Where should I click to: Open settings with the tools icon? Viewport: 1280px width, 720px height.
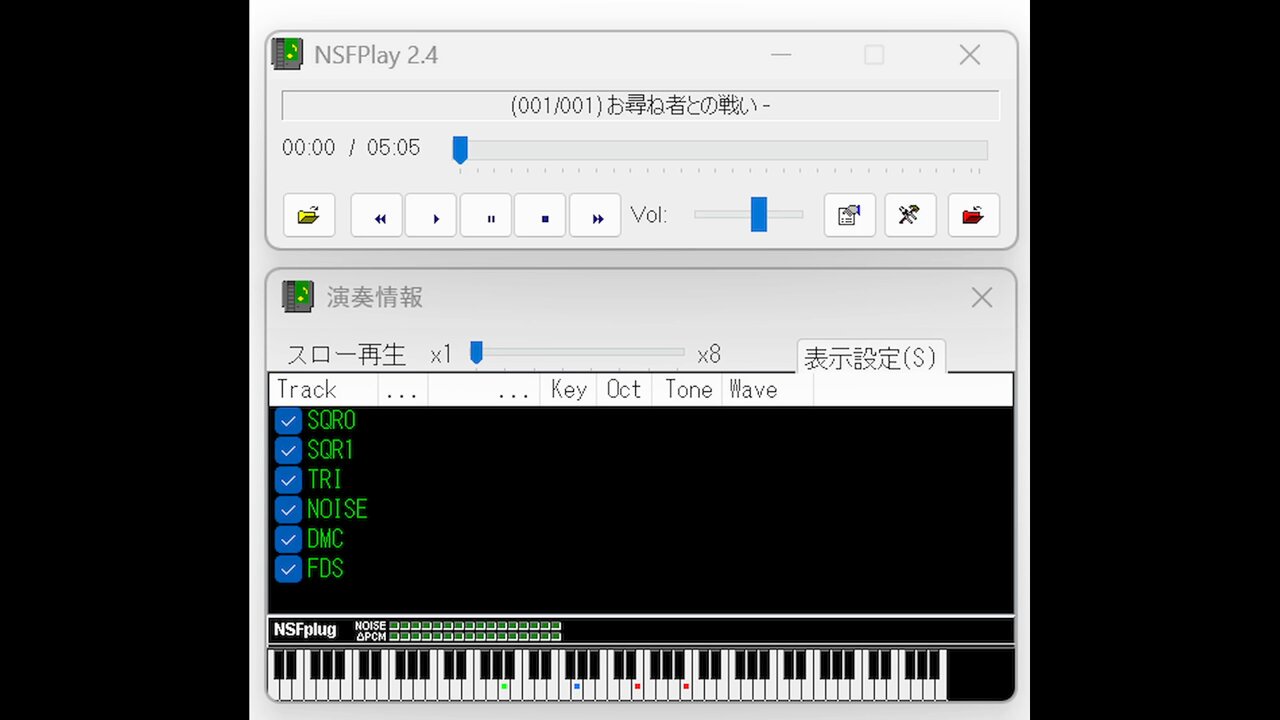pos(910,215)
